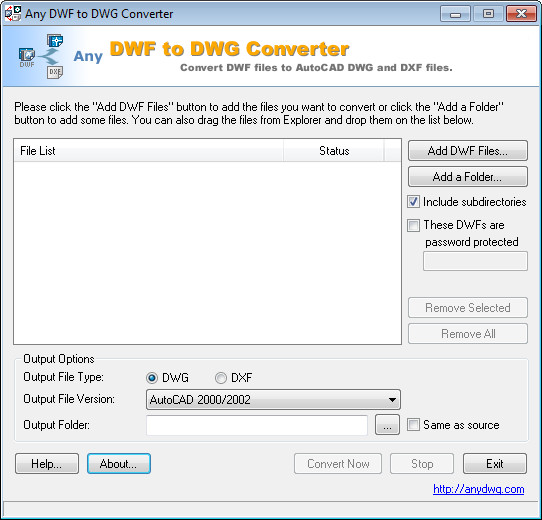Screen dimensions: 542x520
Task: Select the DXF output file type
Action: [x=221, y=378]
